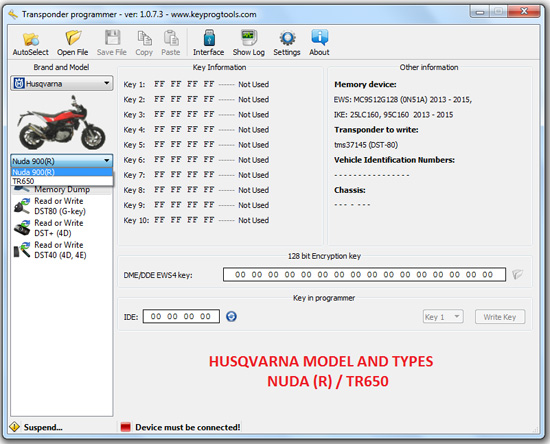Viewport: 550px width, 444px height.
Task: Open the Husqvarna brand dropdown
Action: [x=62, y=83]
